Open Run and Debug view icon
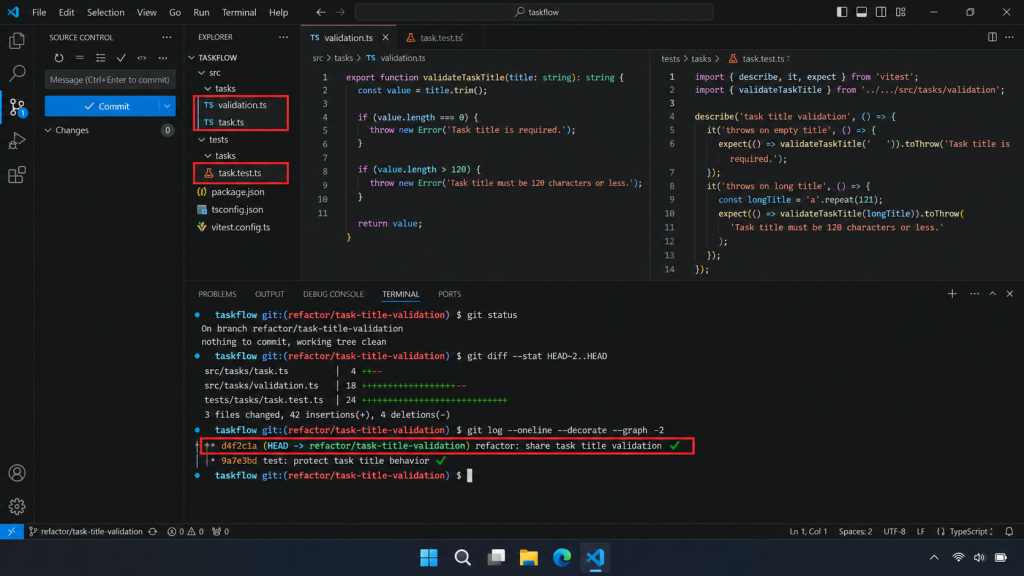The width and height of the screenshot is (1024, 576). pyautogui.click(x=17, y=140)
